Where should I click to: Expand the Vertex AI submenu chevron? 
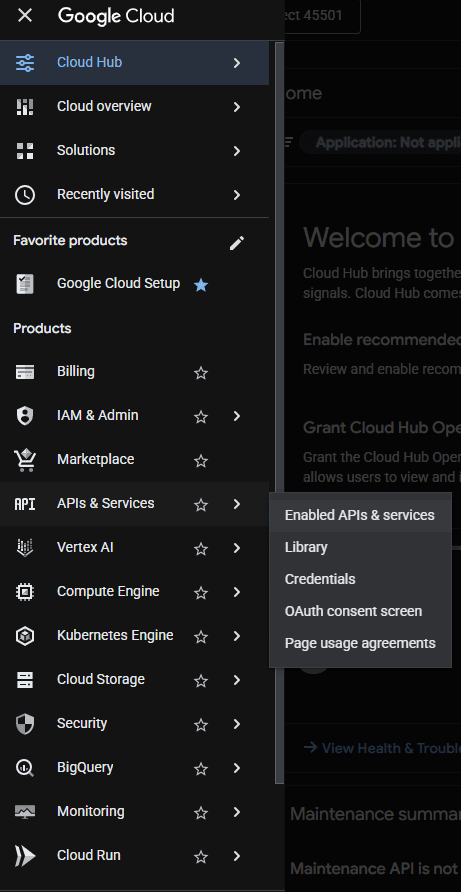tap(237, 548)
